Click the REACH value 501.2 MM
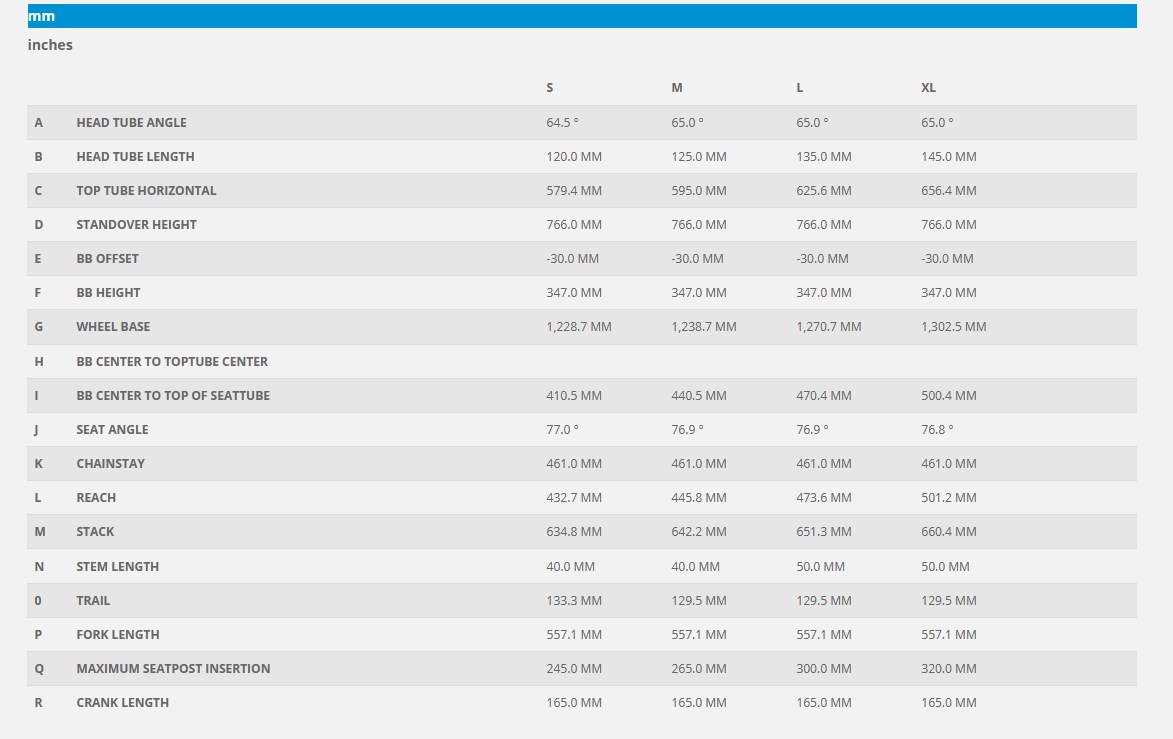1173x739 pixels. tap(948, 498)
